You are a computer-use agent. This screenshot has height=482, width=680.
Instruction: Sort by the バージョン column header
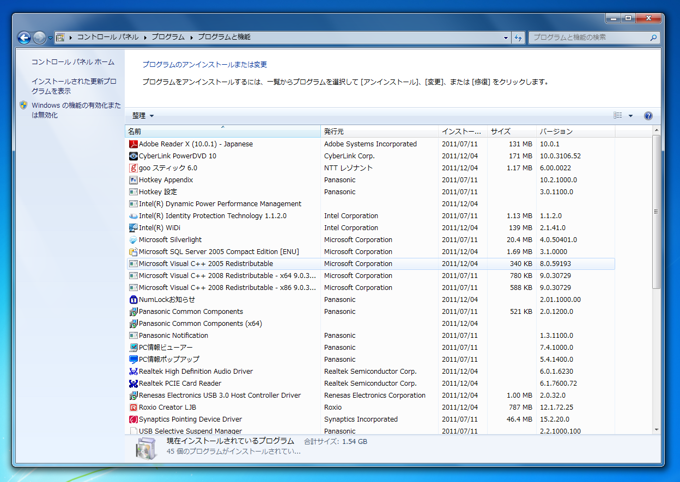pyautogui.click(x=575, y=131)
